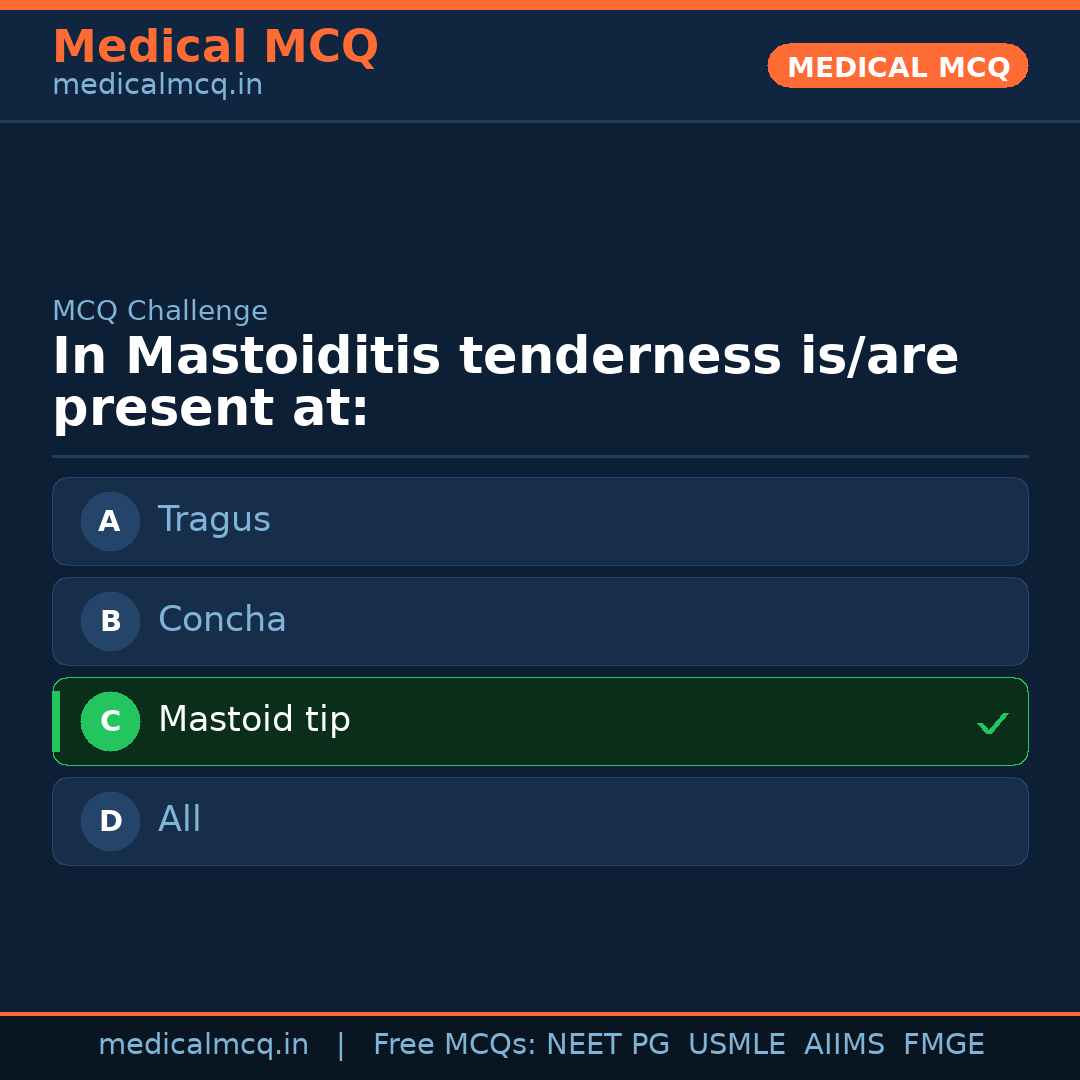Select the AIIMS footer label
Image resolution: width=1080 pixels, height=1080 pixels.
pos(844,1045)
